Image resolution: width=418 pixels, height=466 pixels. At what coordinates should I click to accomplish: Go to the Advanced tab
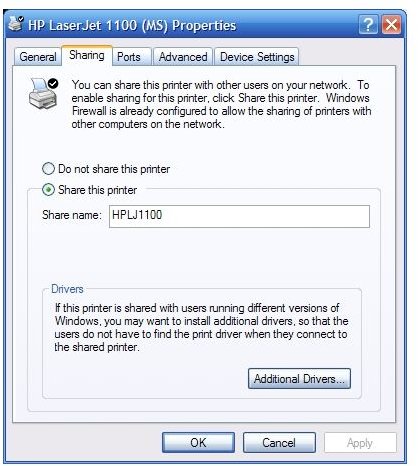pos(183,57)
